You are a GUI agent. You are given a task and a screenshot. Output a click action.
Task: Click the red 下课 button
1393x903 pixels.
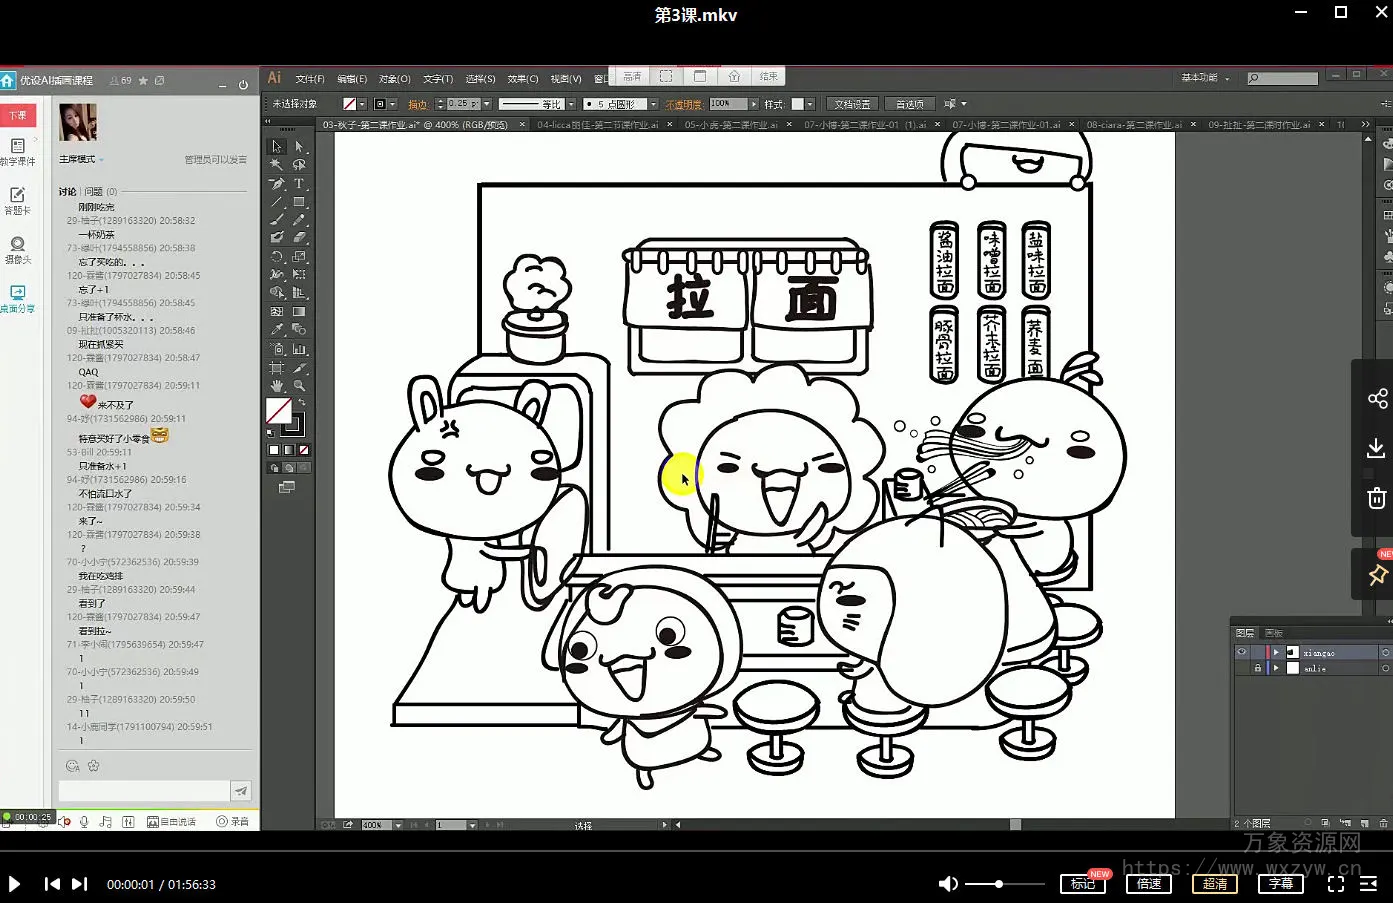tap(18, 115)
